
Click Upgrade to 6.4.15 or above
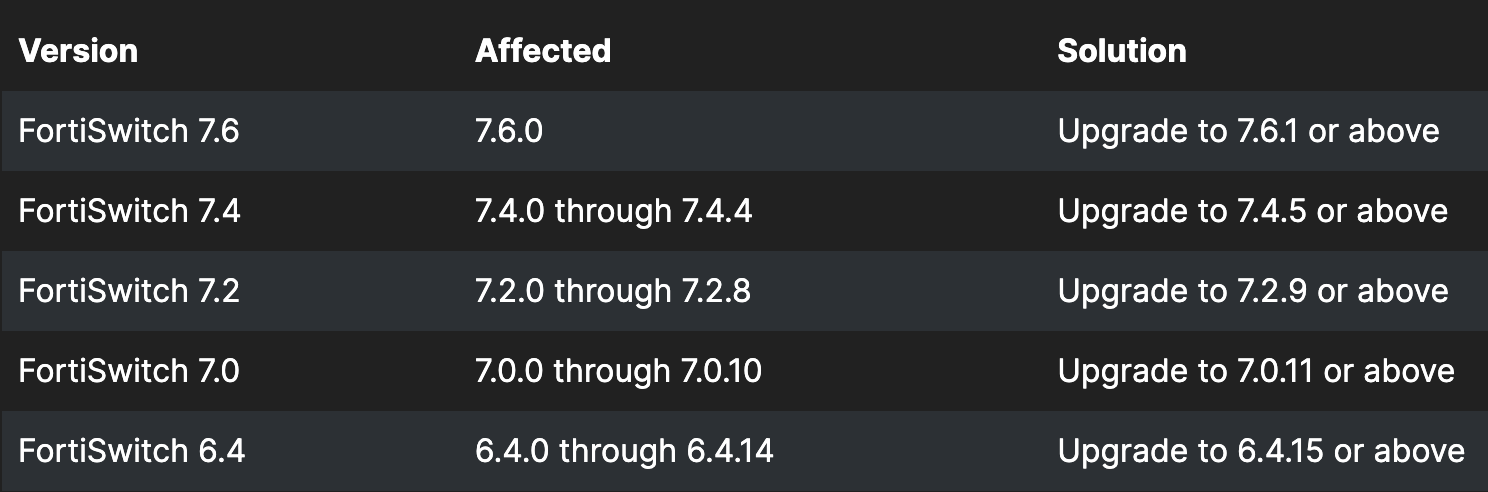pos(1261,451)
